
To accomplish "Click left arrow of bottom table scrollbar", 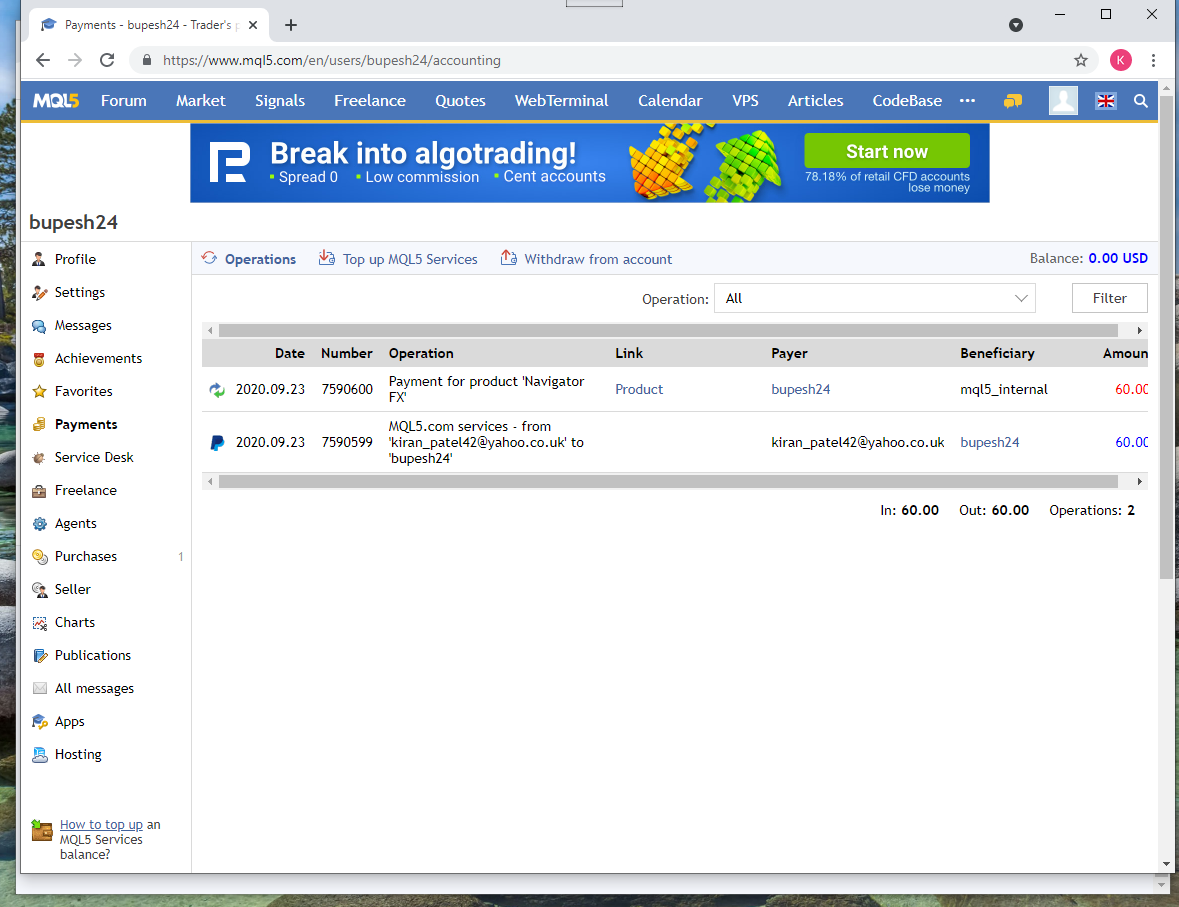I will [211, 481].
